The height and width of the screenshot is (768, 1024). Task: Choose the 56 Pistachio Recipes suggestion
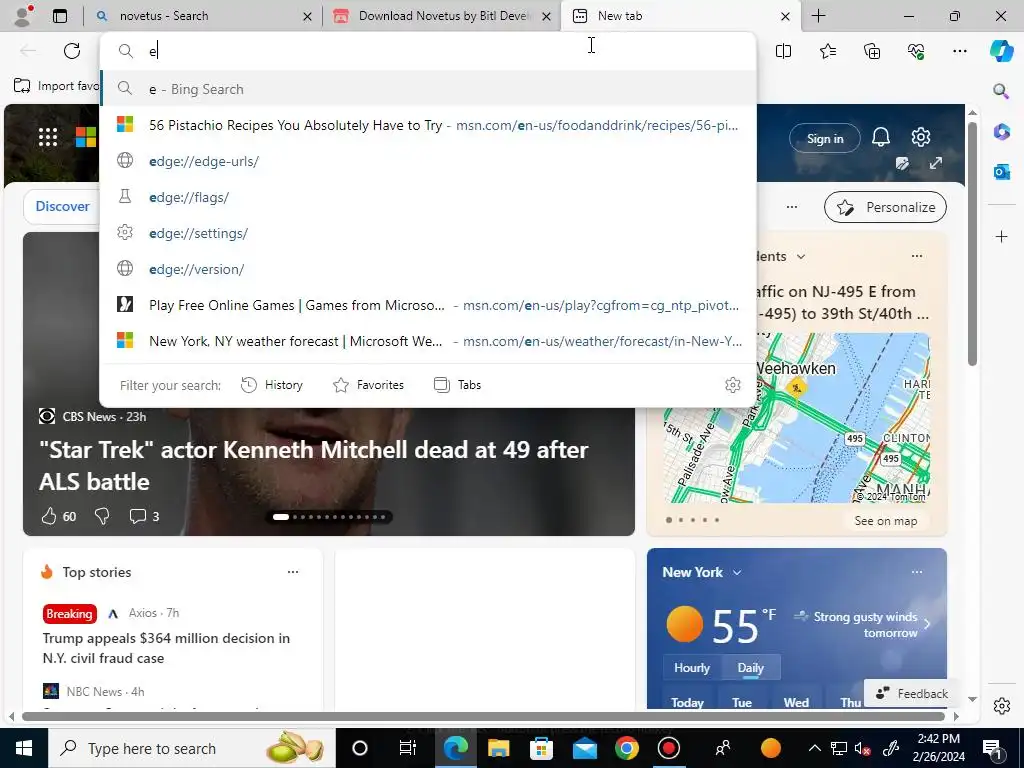(428, 125)
